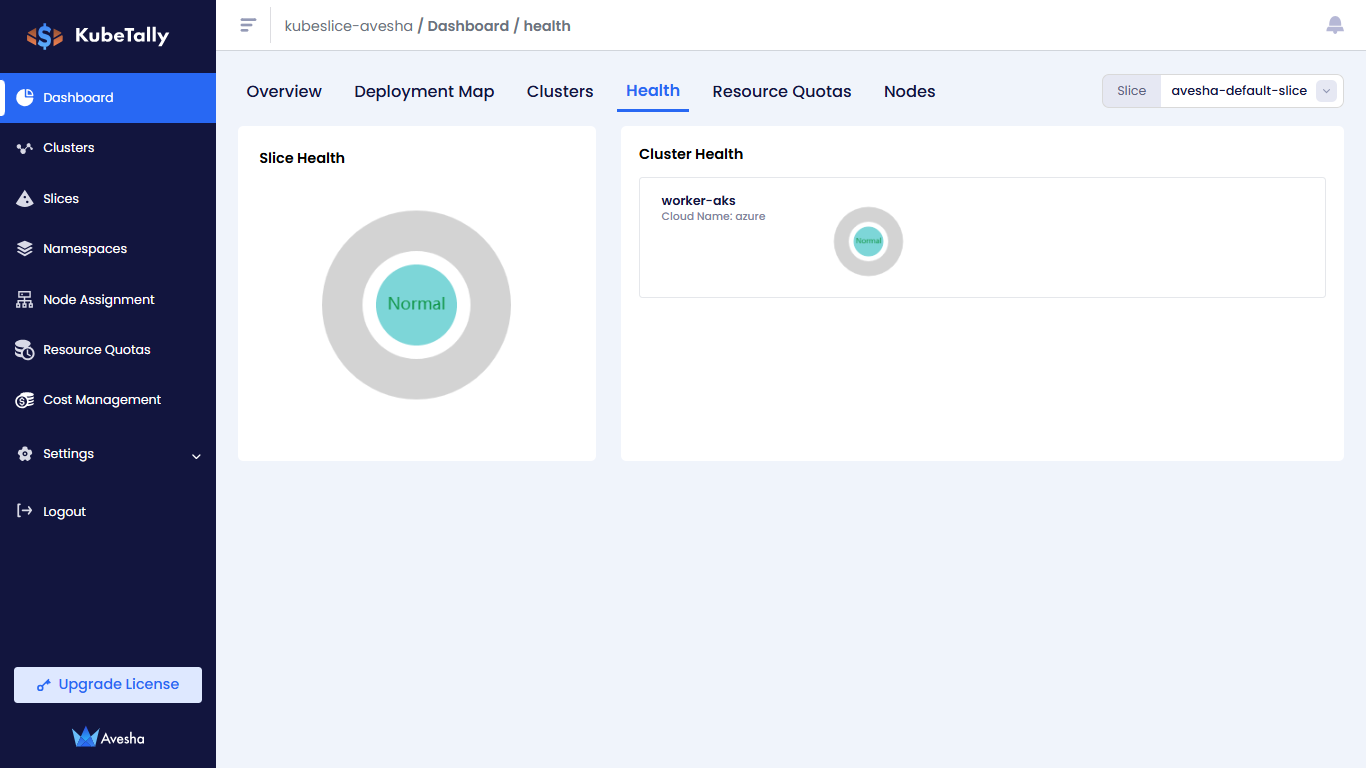Image resolution: width=1366 pixels, height=768 pixels.
Task: Click the Avesha crown logo
Action: tap(85, 737)
